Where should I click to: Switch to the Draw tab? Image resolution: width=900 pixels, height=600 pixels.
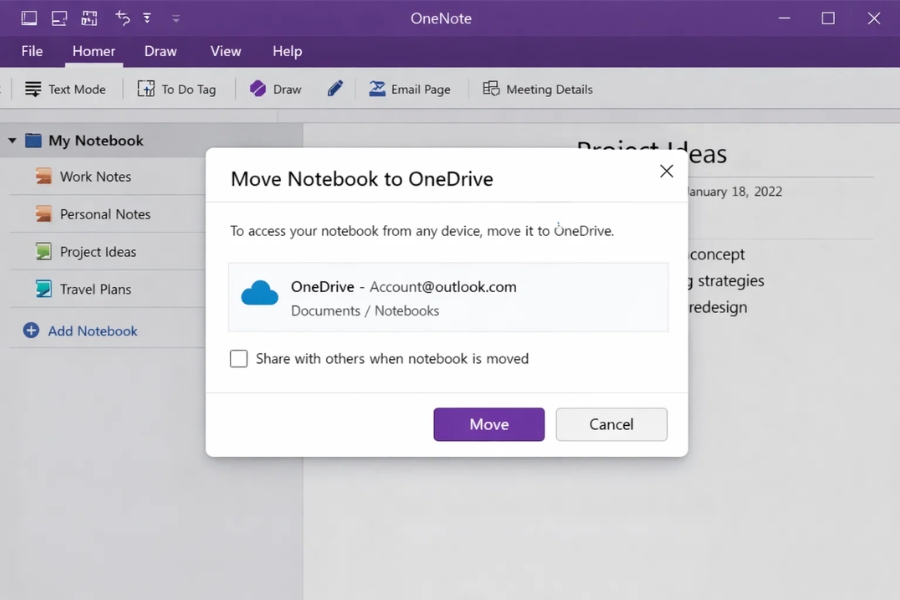[x=160, y=51]
